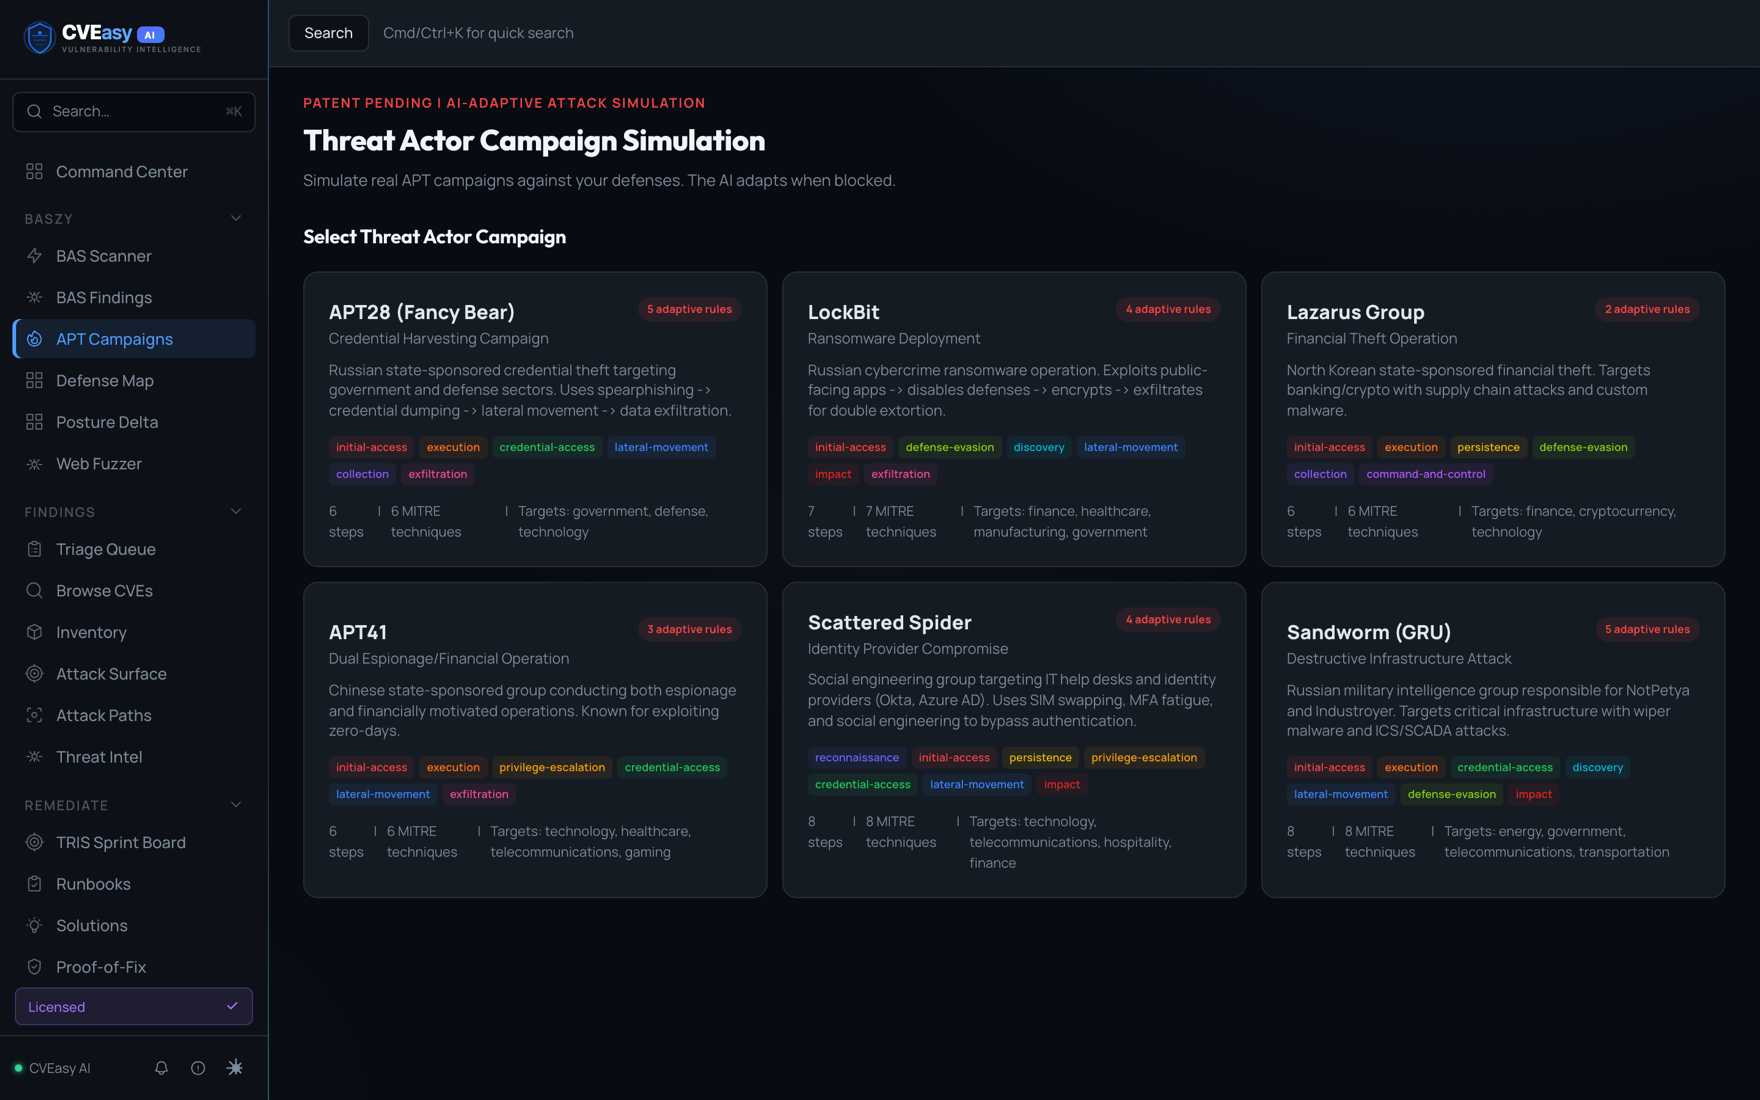Collapse the FINDINGS section
This screenshot has height=1100, width=1760.
(x=236, y=512)
